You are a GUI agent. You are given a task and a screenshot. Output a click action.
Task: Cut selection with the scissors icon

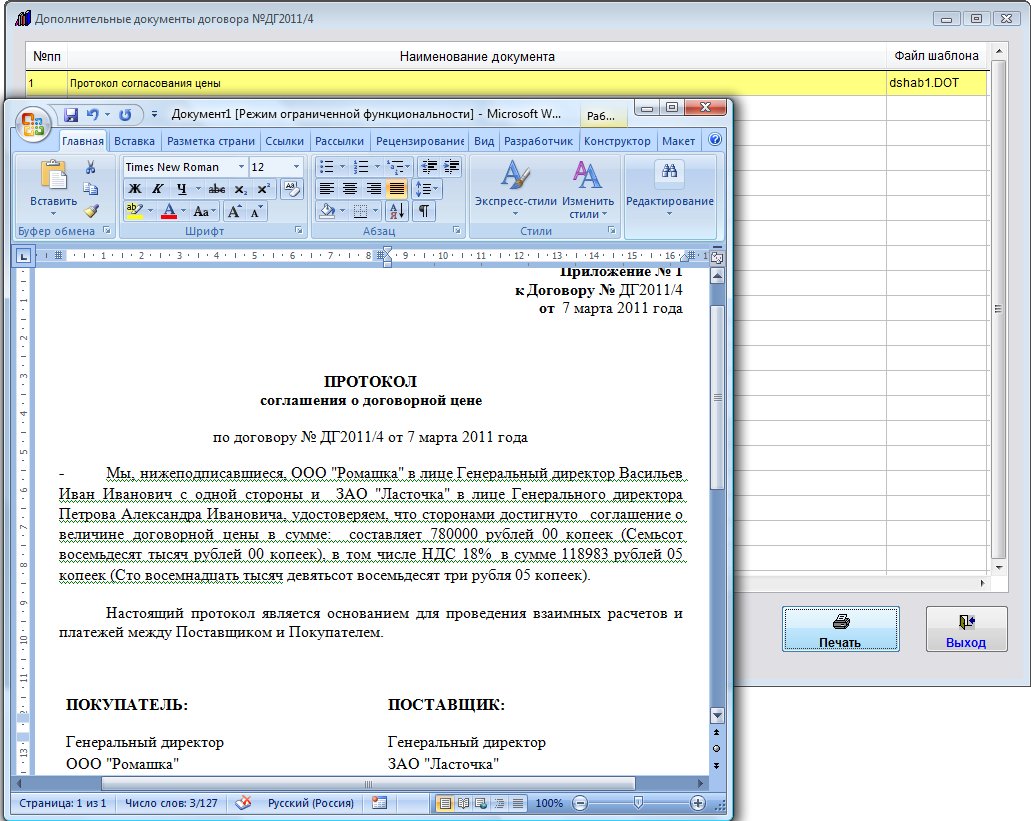[x=91, y=168]
